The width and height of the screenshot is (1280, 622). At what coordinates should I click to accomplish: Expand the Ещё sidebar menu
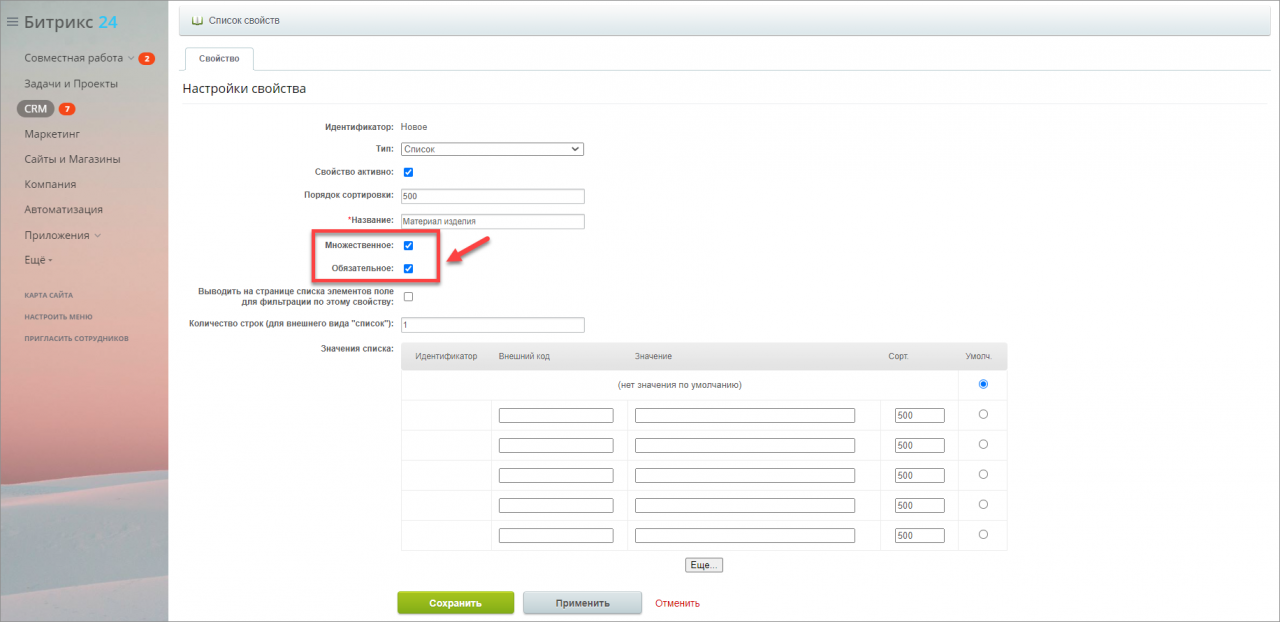pyautogui.click(x=38, y=260)
